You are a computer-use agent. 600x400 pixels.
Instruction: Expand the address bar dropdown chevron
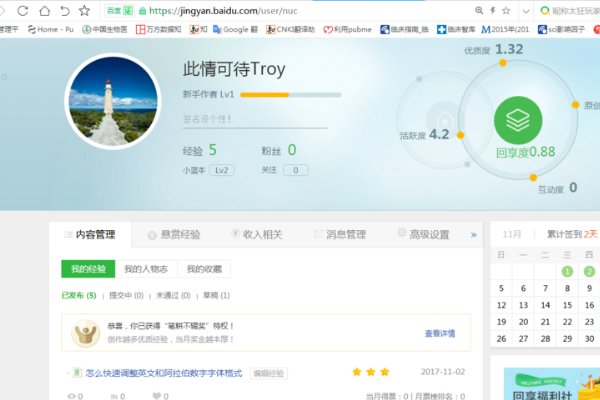(526, 11)
